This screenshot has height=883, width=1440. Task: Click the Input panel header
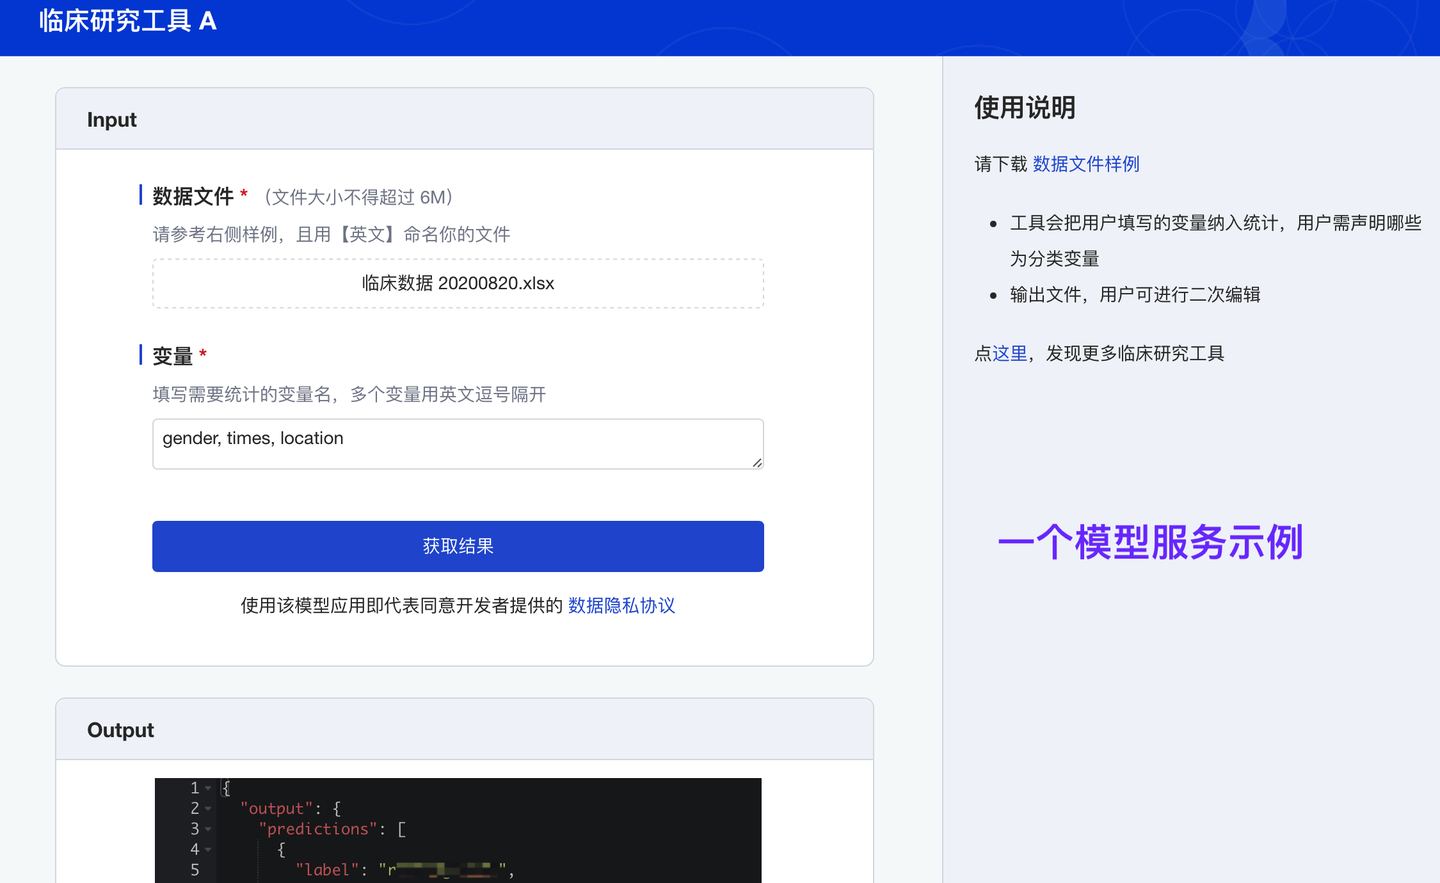point(111,119)
